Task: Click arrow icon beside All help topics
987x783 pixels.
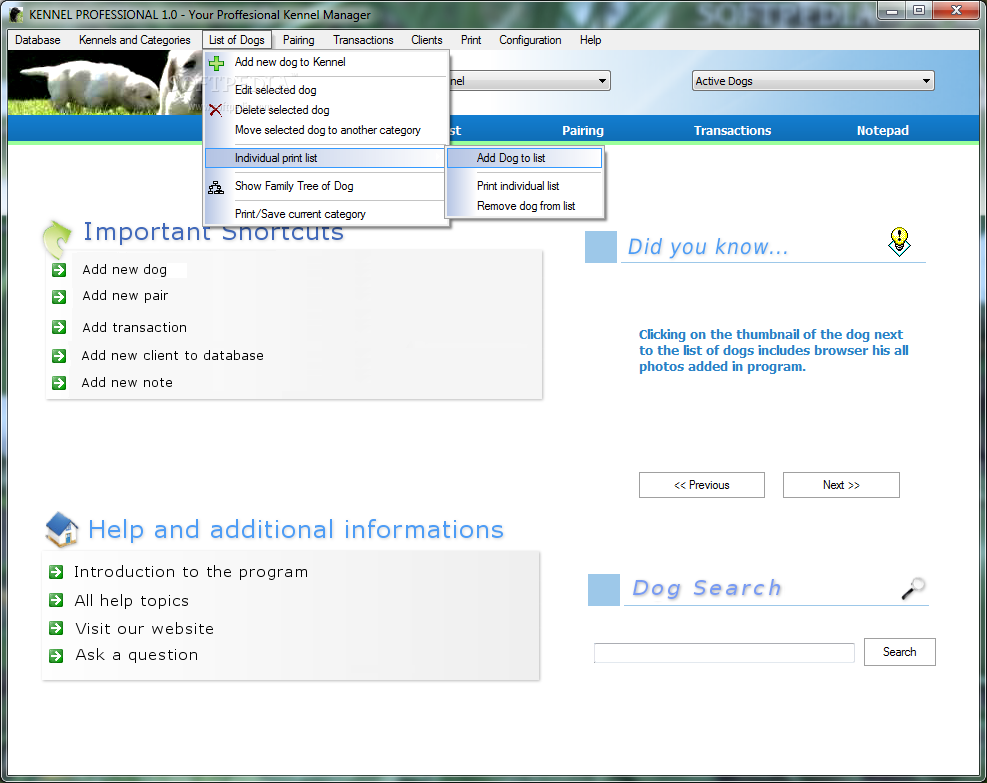Action: point(56,600)
